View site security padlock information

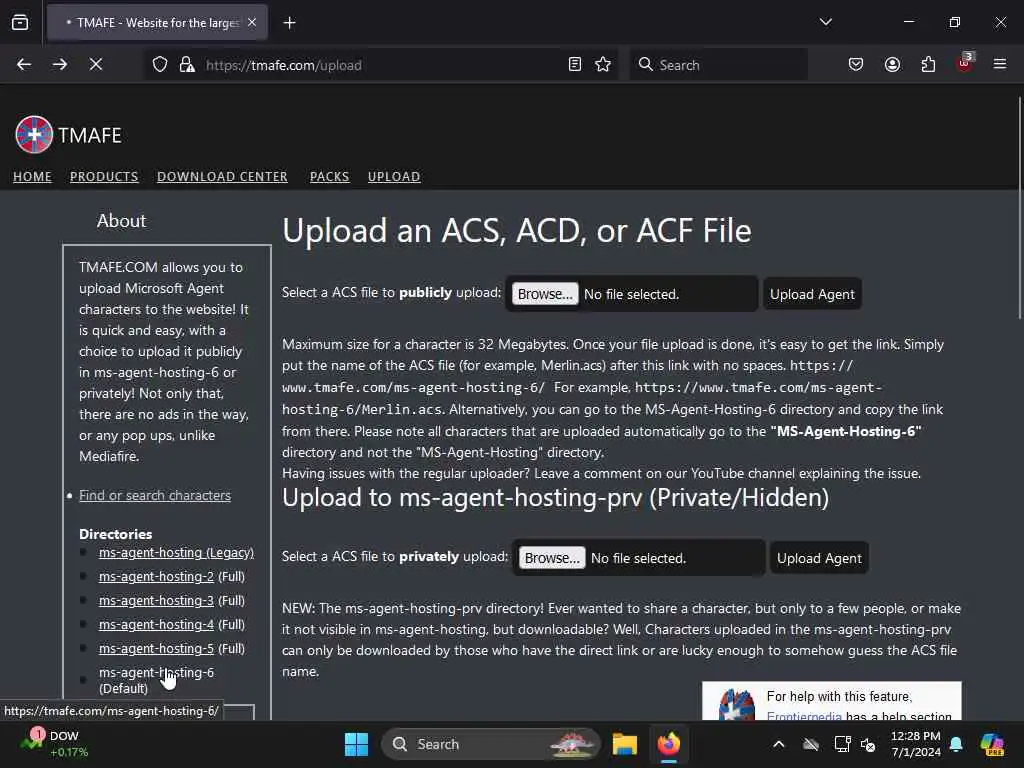pyautogui.click(x=187, y=65)
